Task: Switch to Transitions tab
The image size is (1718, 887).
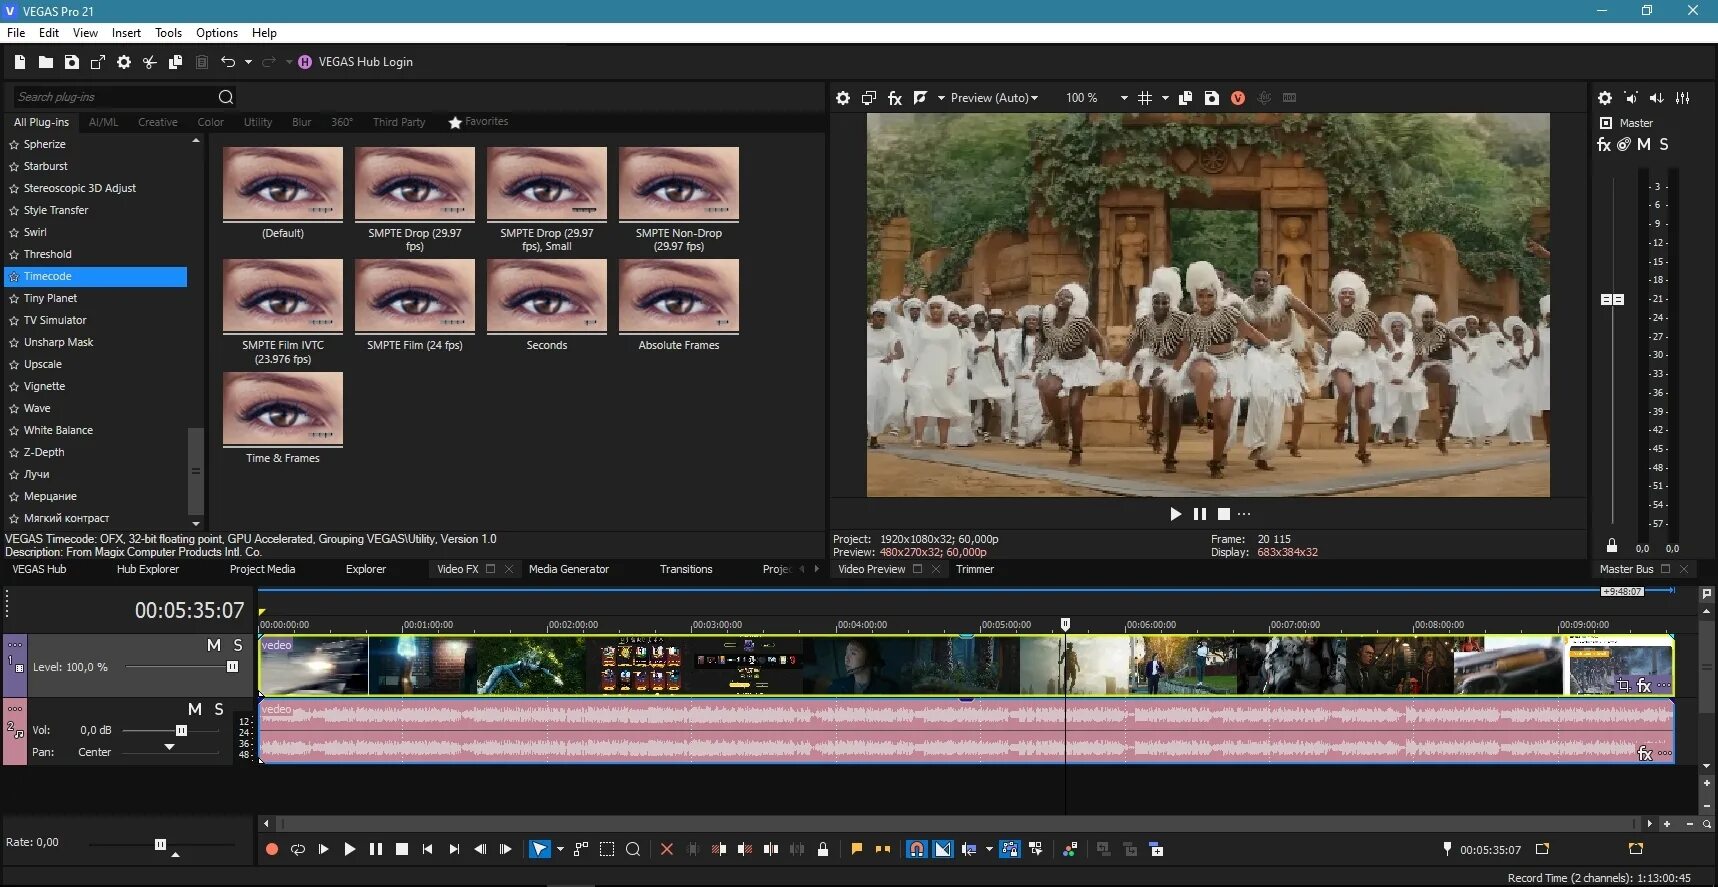Action: tap(686, 569)
